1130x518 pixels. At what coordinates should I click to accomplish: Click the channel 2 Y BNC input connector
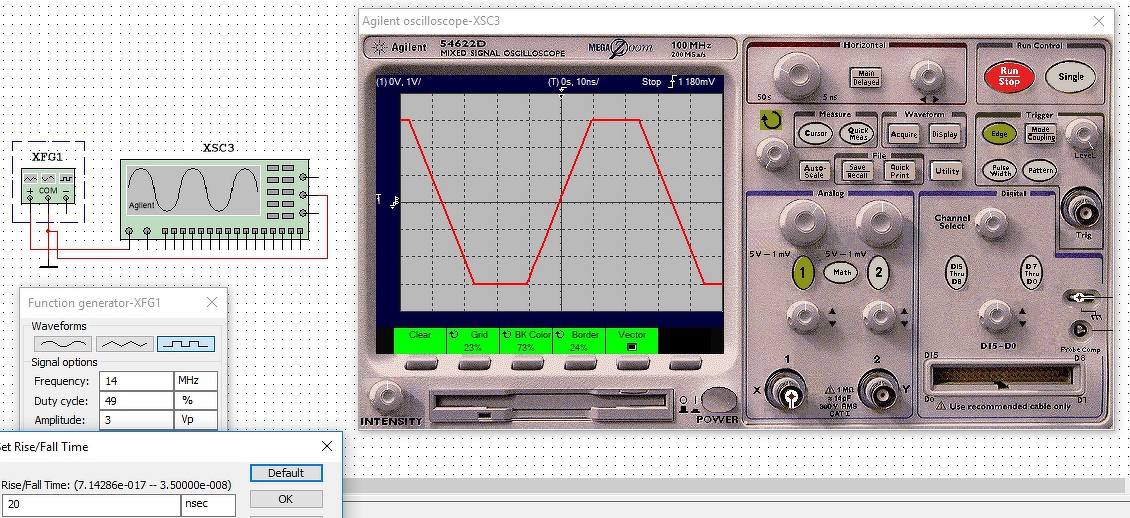click(x=878, y=390)
